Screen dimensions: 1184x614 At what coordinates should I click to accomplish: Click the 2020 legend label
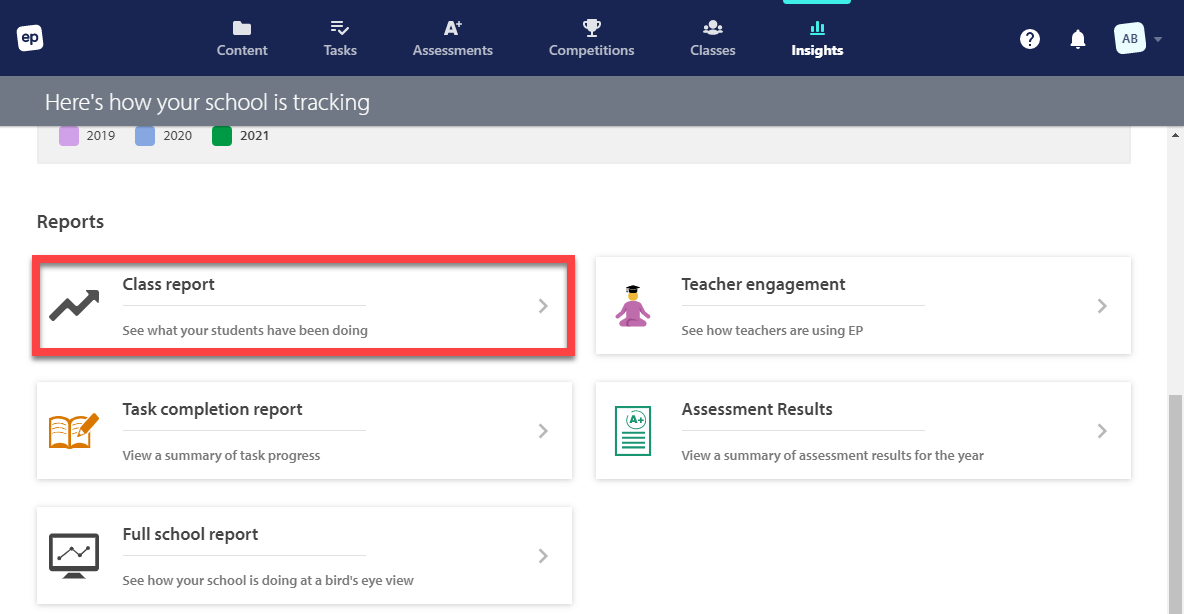(x=177, y=136)
